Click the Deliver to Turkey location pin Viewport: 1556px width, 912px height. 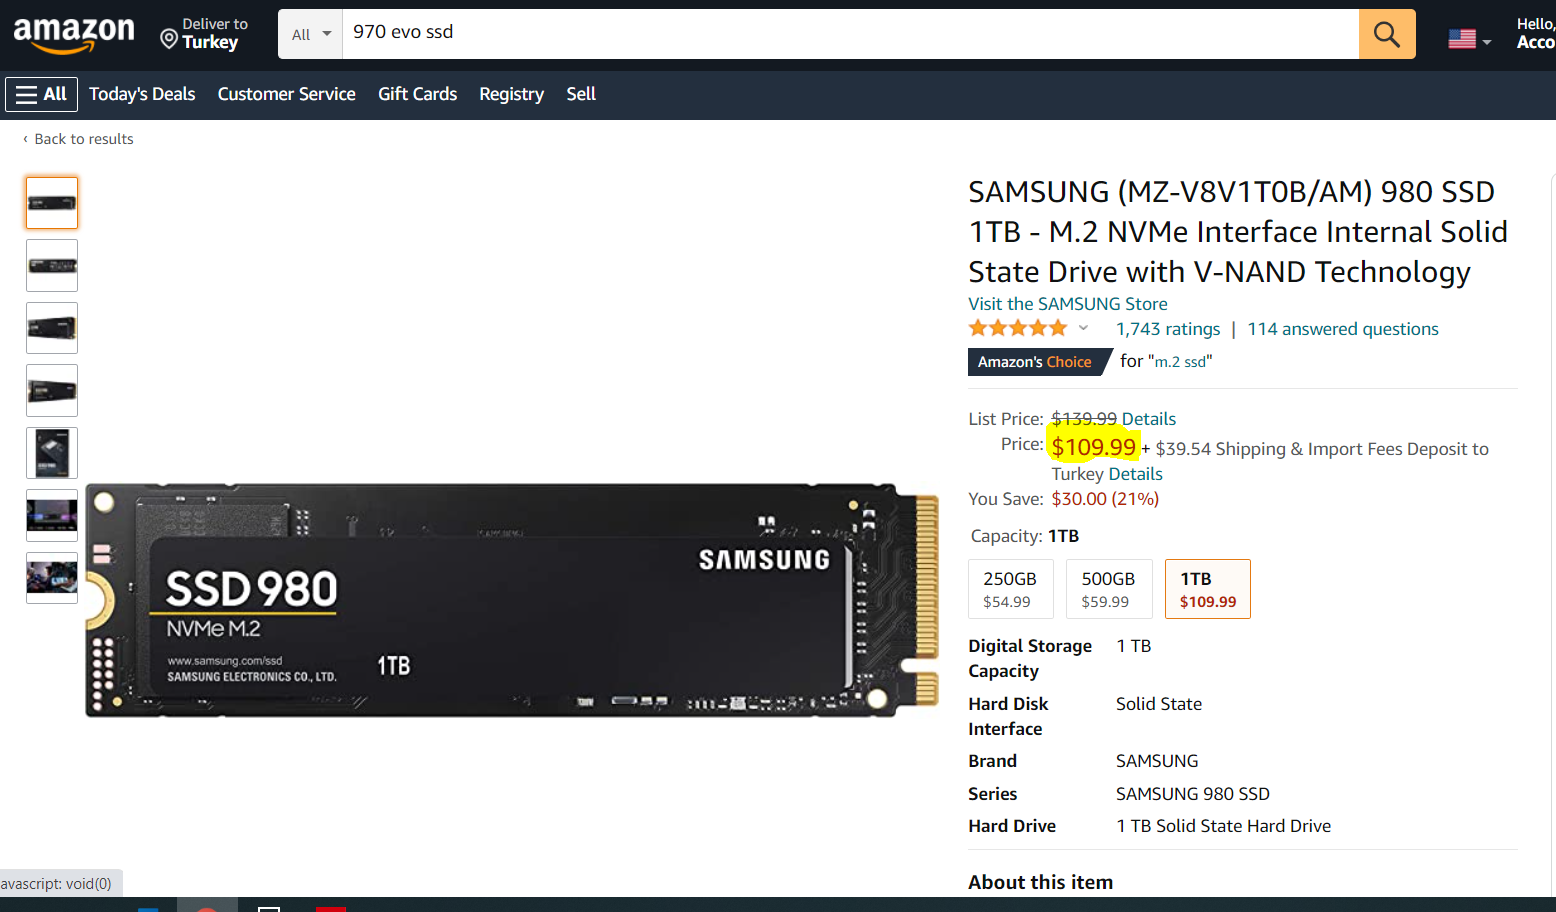point(169,39)
